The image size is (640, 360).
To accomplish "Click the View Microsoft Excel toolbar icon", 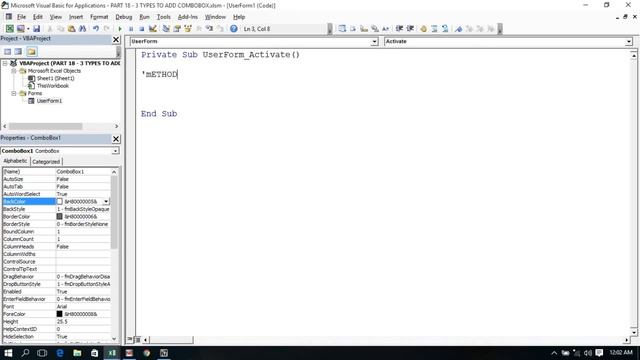I will coord(9,29).
